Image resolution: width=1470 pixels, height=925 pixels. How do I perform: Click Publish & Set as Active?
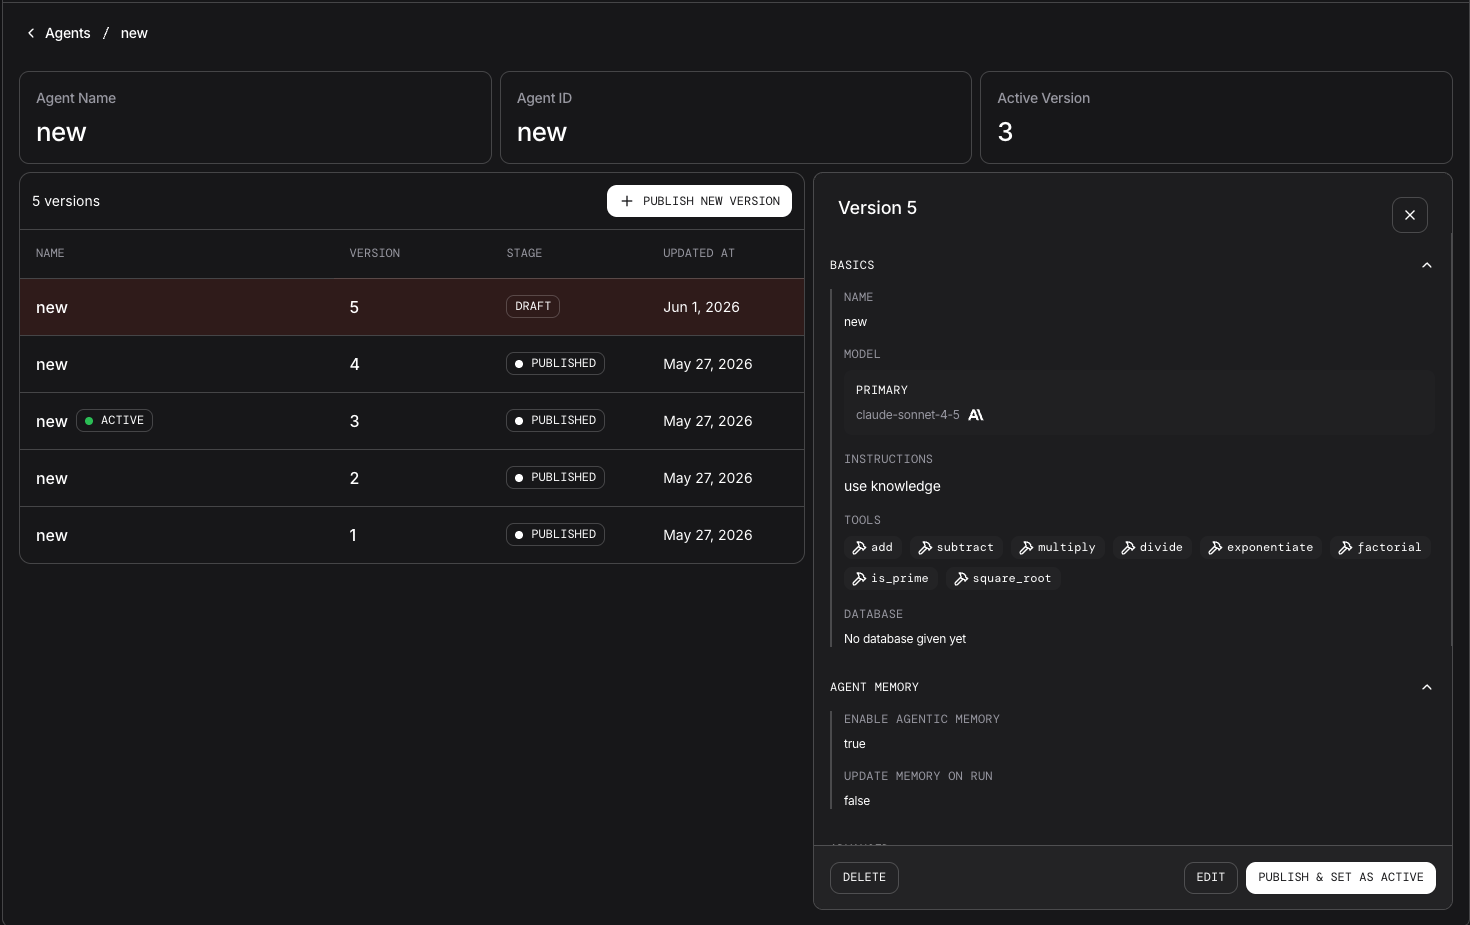point(1341,877)
